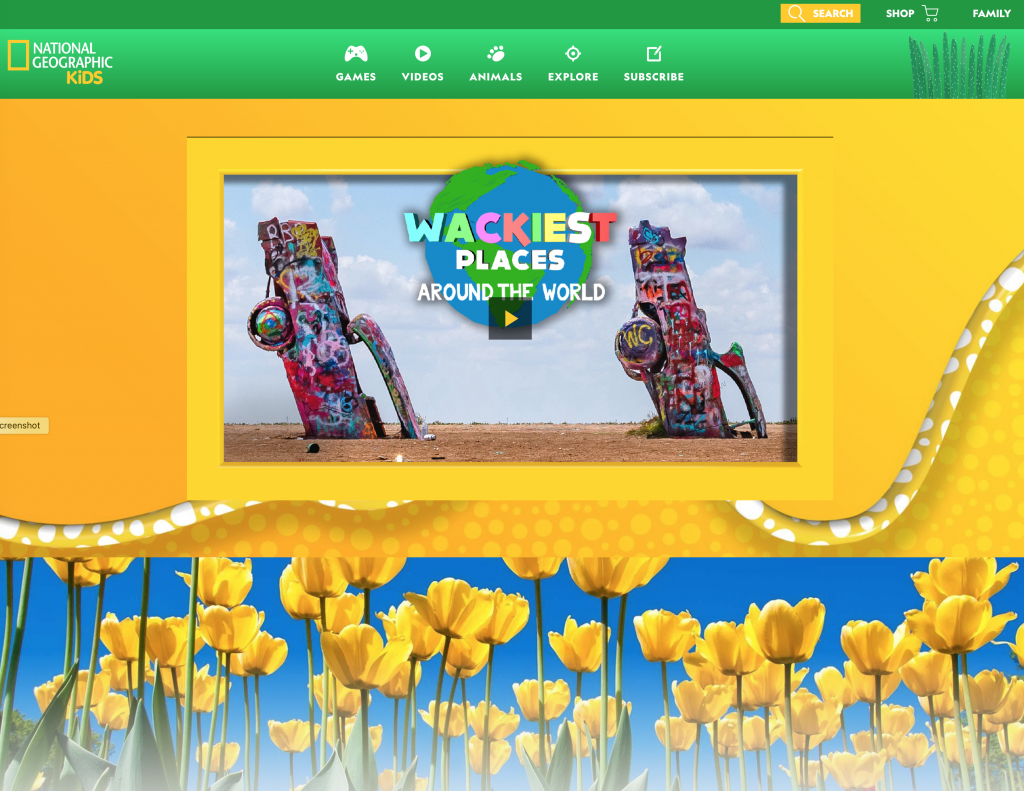Viewport: 1024px width, 791px height.
Task: Click the National Geographic yellow frame logo
Action: tap(17, 56)
